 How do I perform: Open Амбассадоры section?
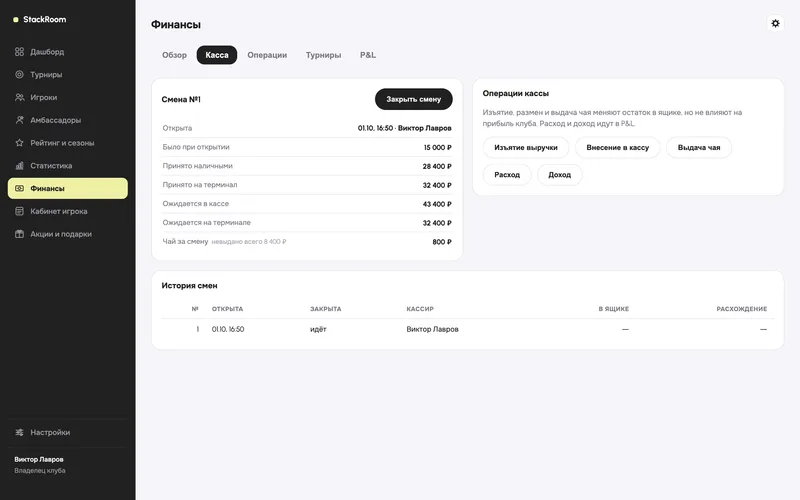click(68, 120)
